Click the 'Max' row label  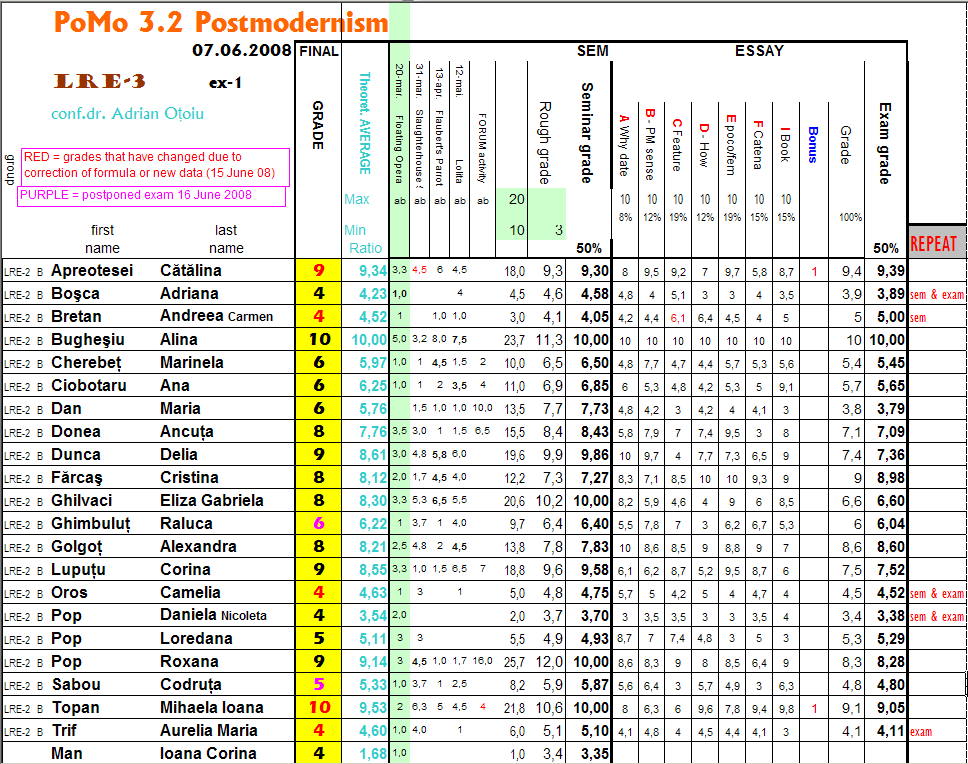357,199
